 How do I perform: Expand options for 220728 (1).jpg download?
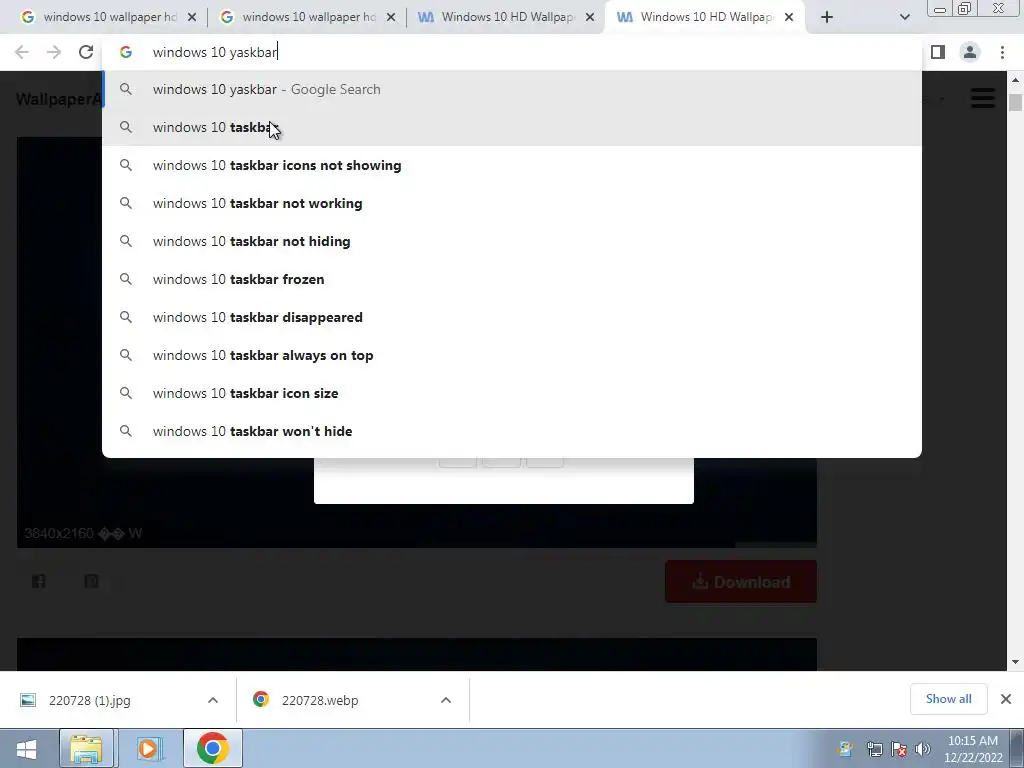pyautogui.click(x=213, y=700)
